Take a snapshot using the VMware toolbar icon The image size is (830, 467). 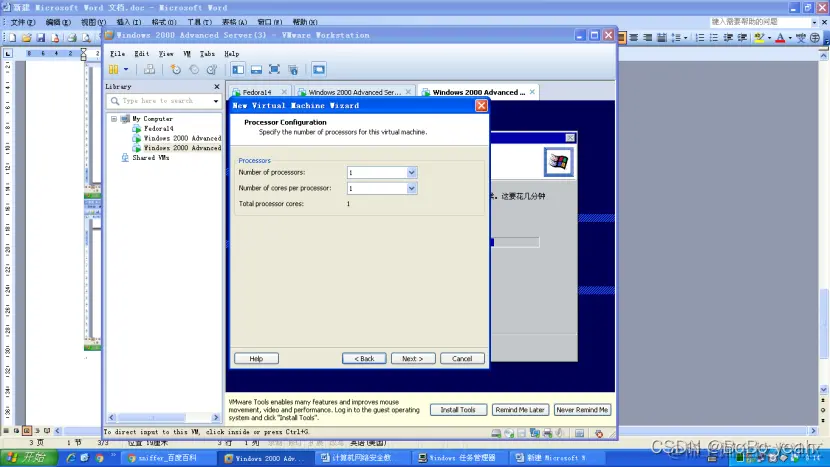[176, 69]
